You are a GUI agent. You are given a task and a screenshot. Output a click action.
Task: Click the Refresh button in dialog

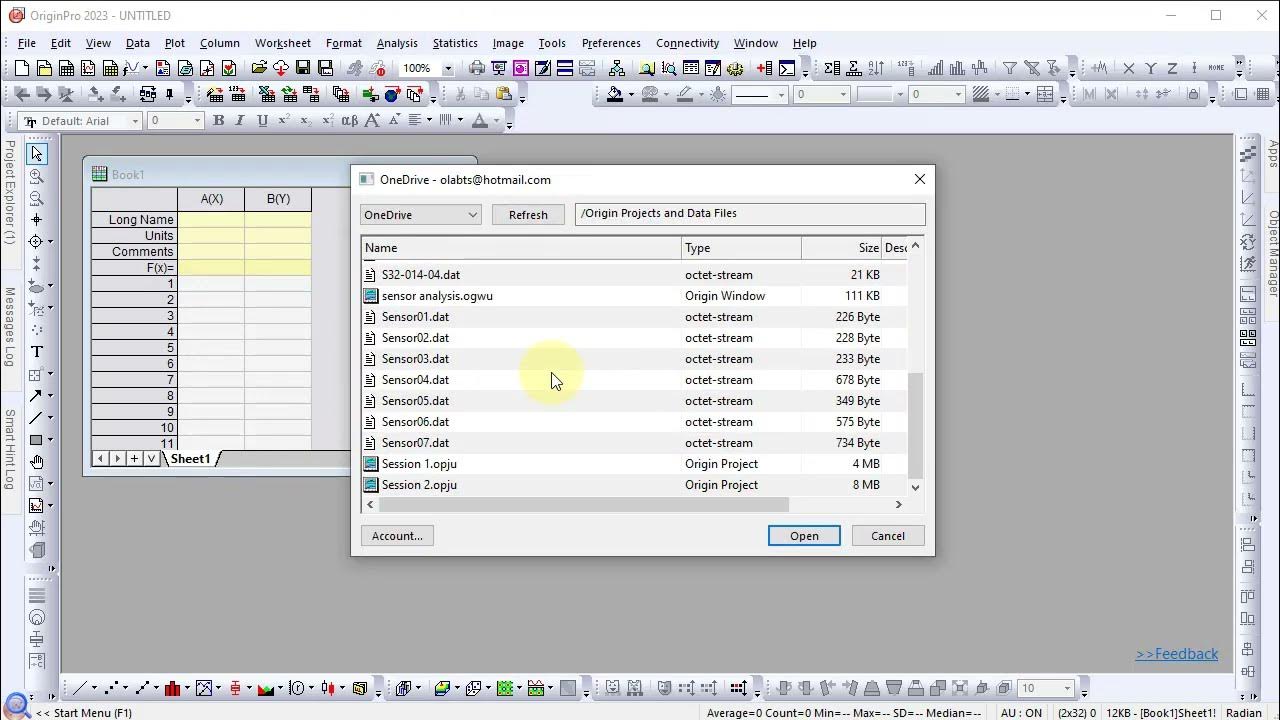pos(528,215)
